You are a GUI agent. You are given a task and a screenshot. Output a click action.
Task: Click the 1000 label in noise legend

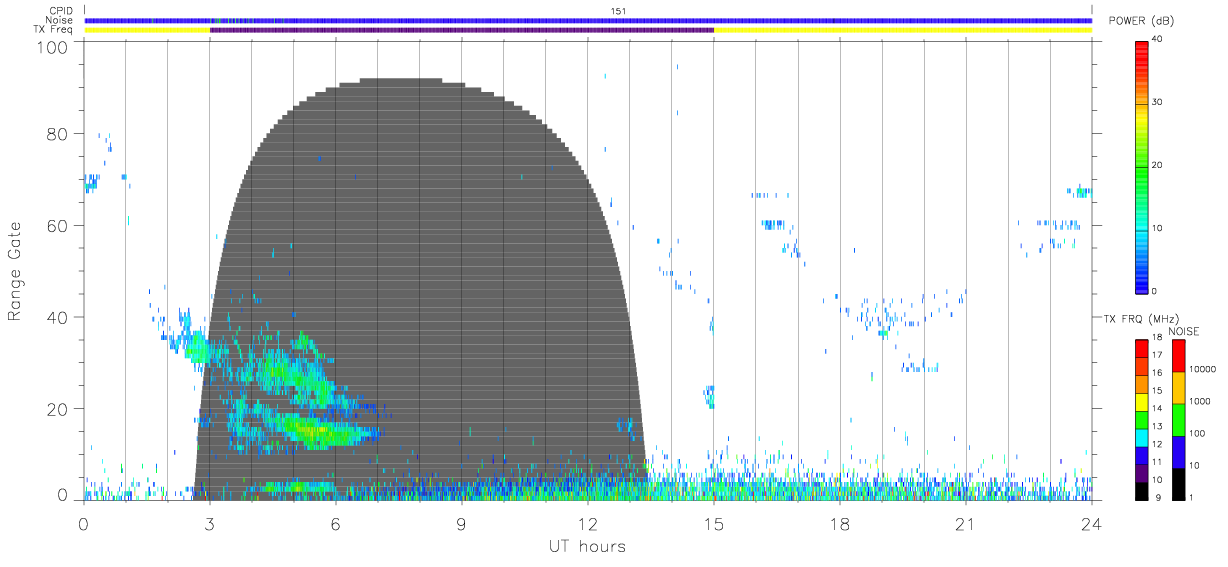click(1201, 400)
